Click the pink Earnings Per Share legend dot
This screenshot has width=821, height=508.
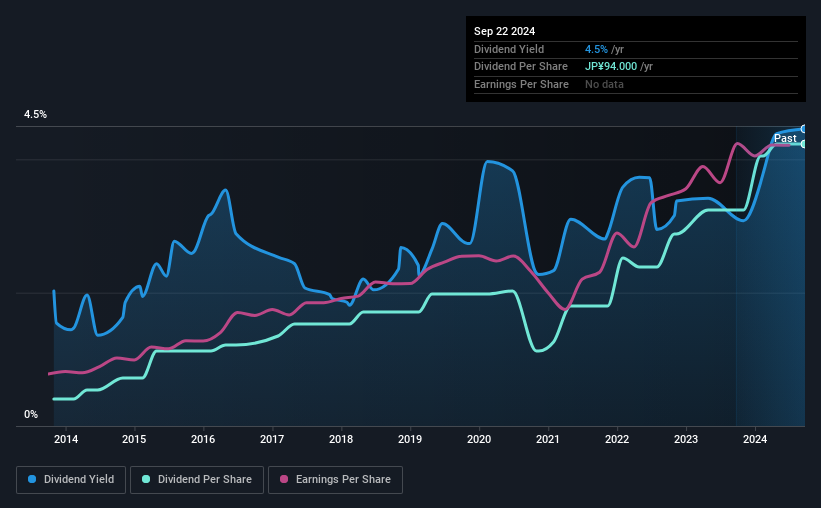tap(284, 479)
